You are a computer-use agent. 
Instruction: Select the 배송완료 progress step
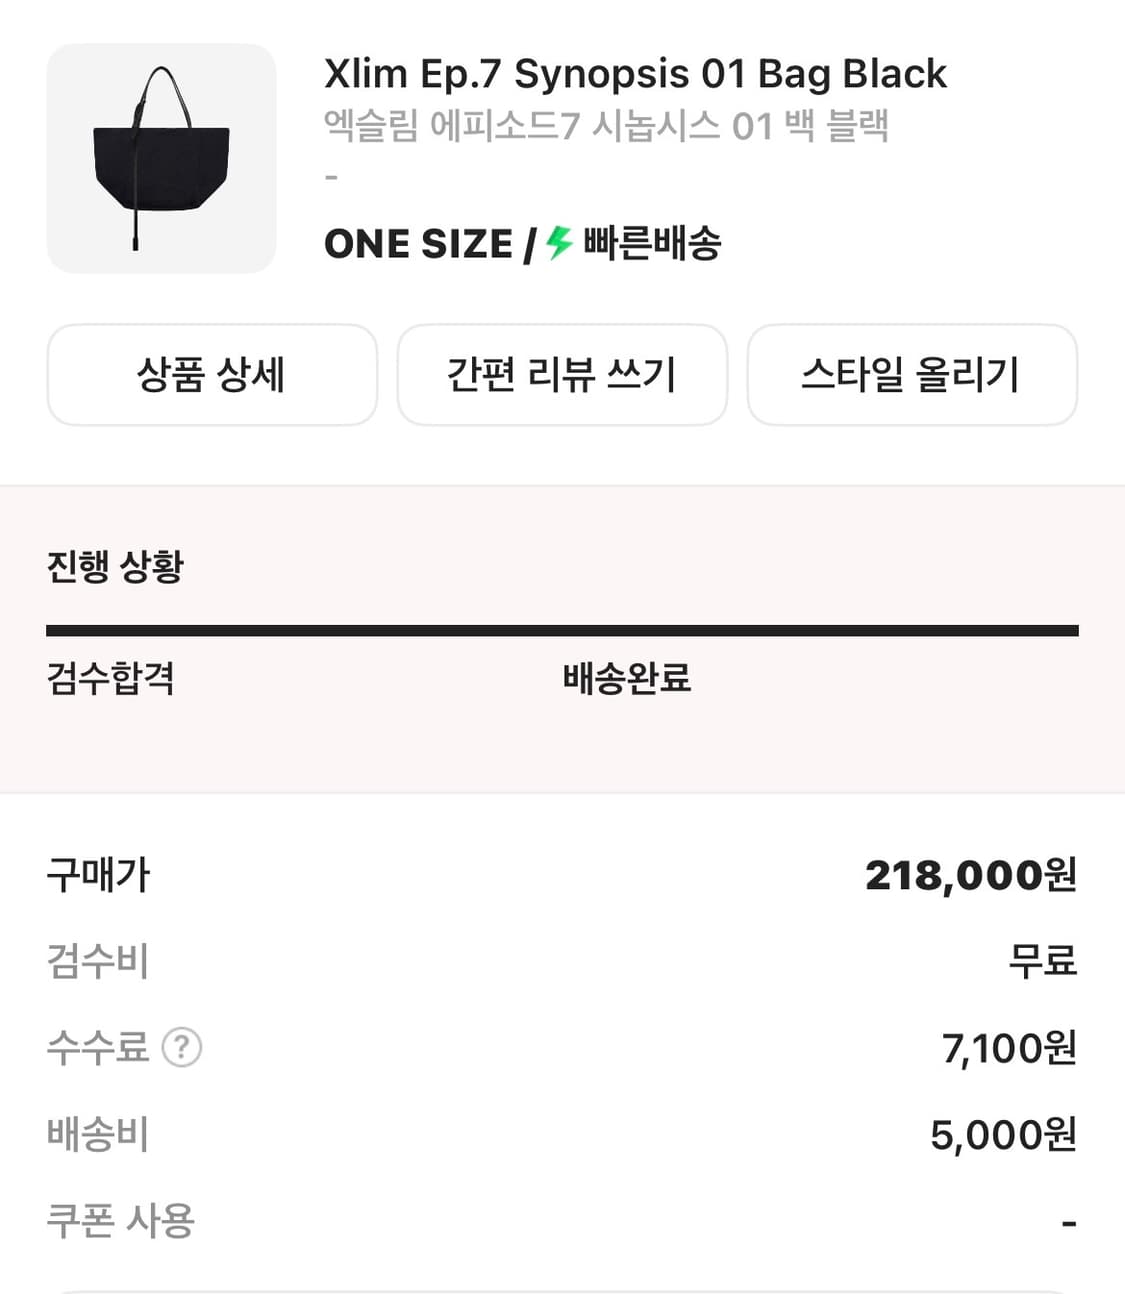626,678
